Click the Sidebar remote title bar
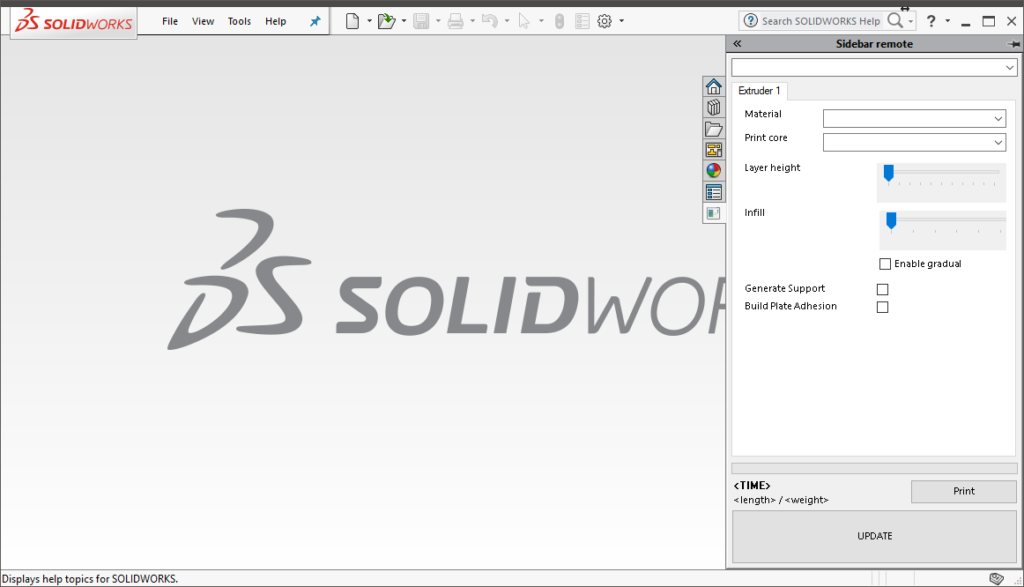 click(x=874, y=44)
